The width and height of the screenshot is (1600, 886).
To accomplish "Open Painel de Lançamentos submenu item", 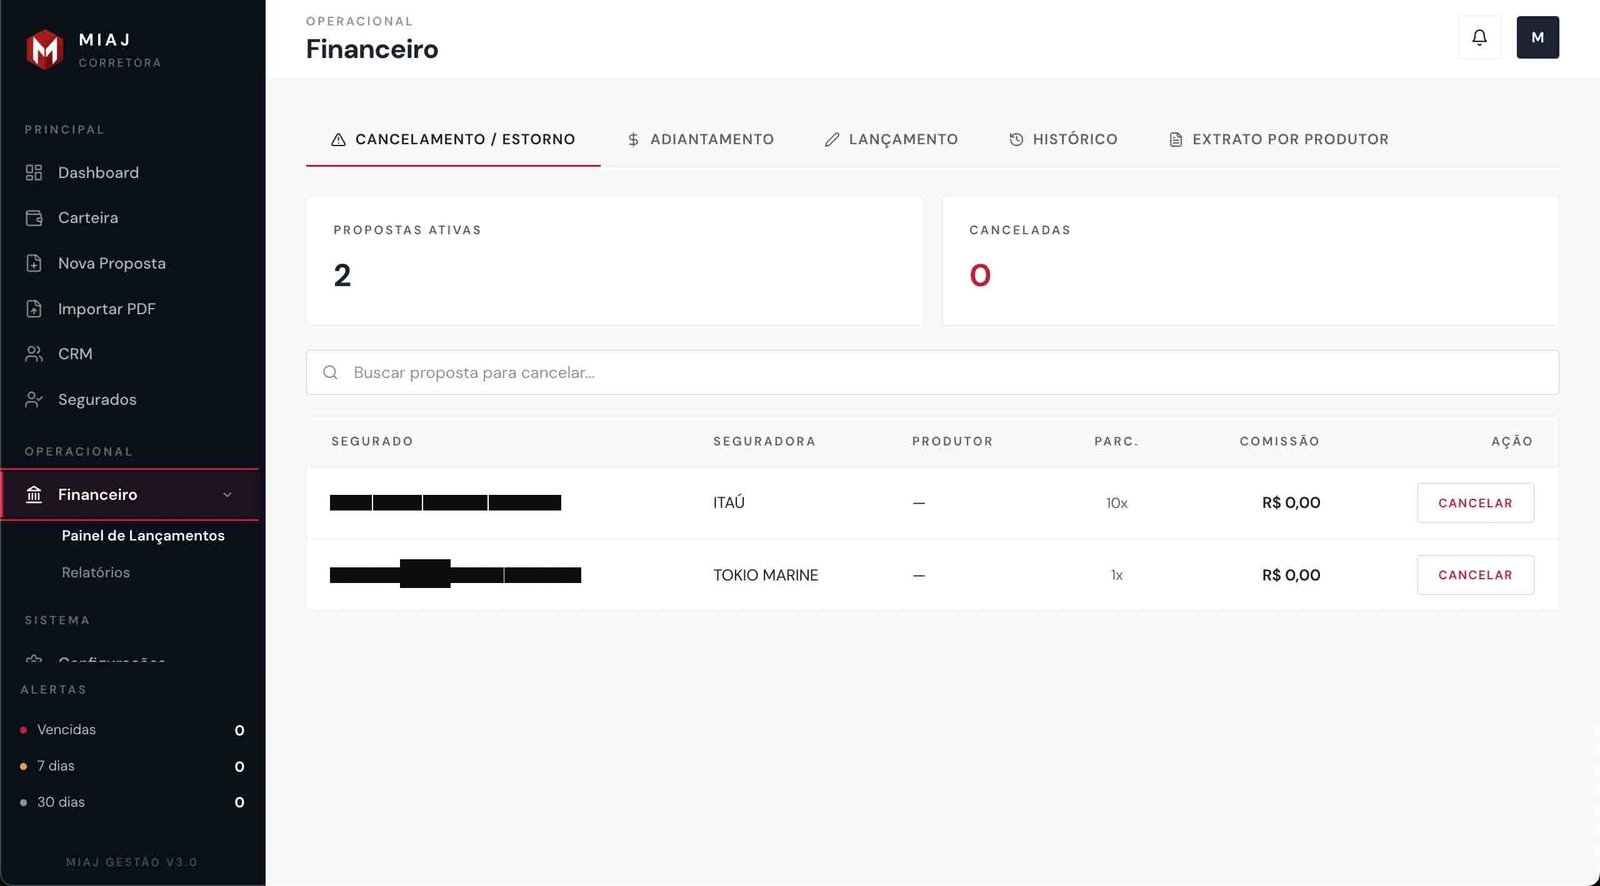I will [x=143, y=536].
